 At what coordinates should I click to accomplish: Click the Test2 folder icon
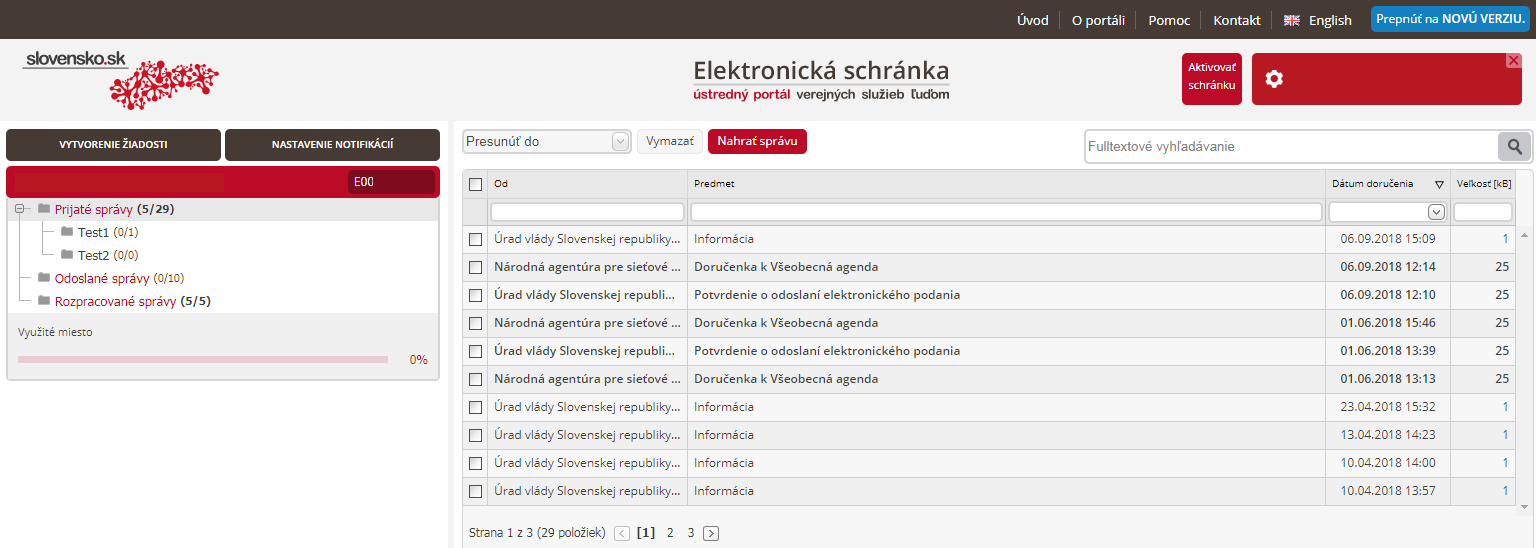click(x=67, y=255)
